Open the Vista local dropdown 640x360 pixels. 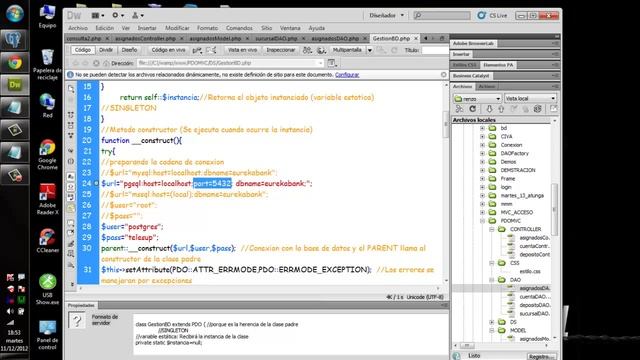pyautogui.click(x=530, y=98)
